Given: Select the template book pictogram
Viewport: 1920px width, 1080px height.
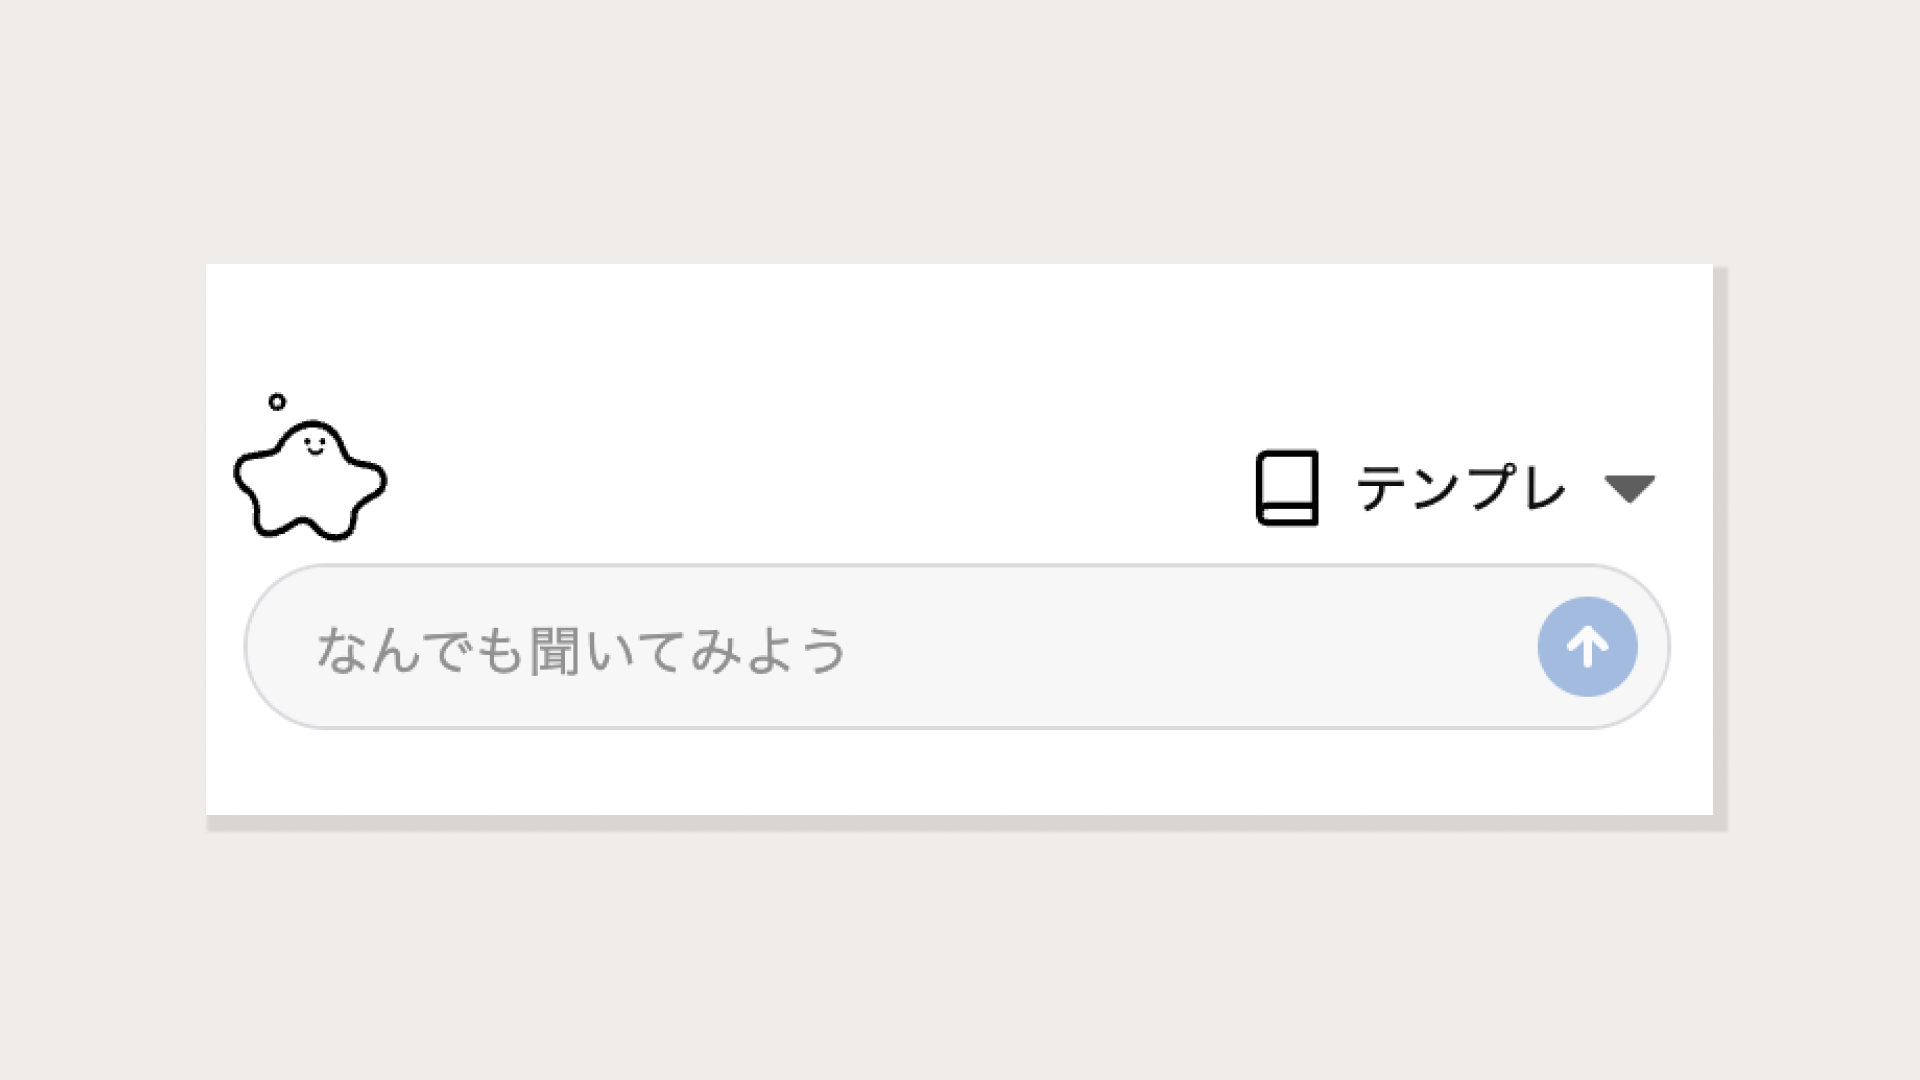Looking at the screenshot, I should [x=1287, y=488].
